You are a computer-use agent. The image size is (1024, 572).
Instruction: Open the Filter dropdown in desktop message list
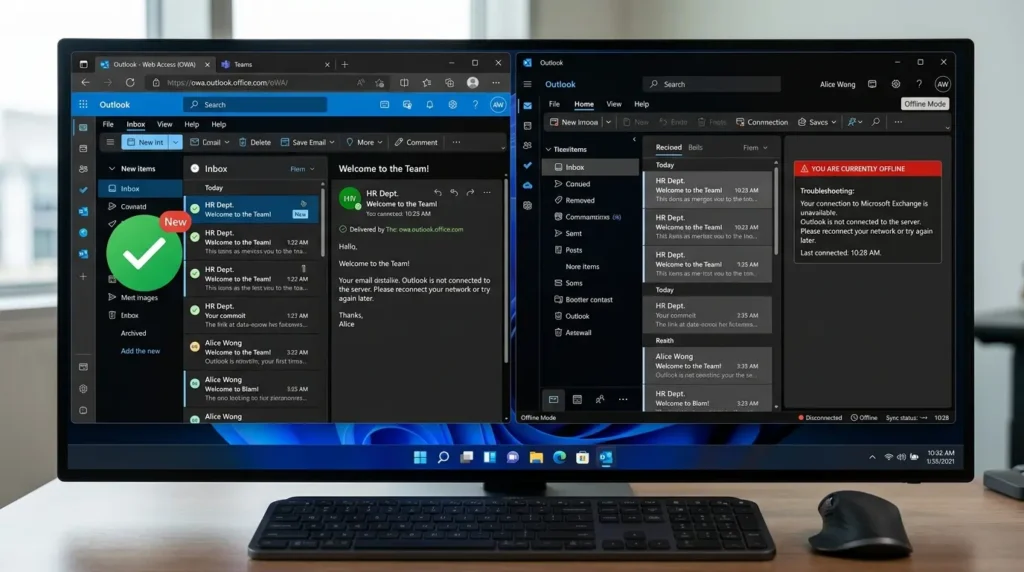[x=755, y=148]
